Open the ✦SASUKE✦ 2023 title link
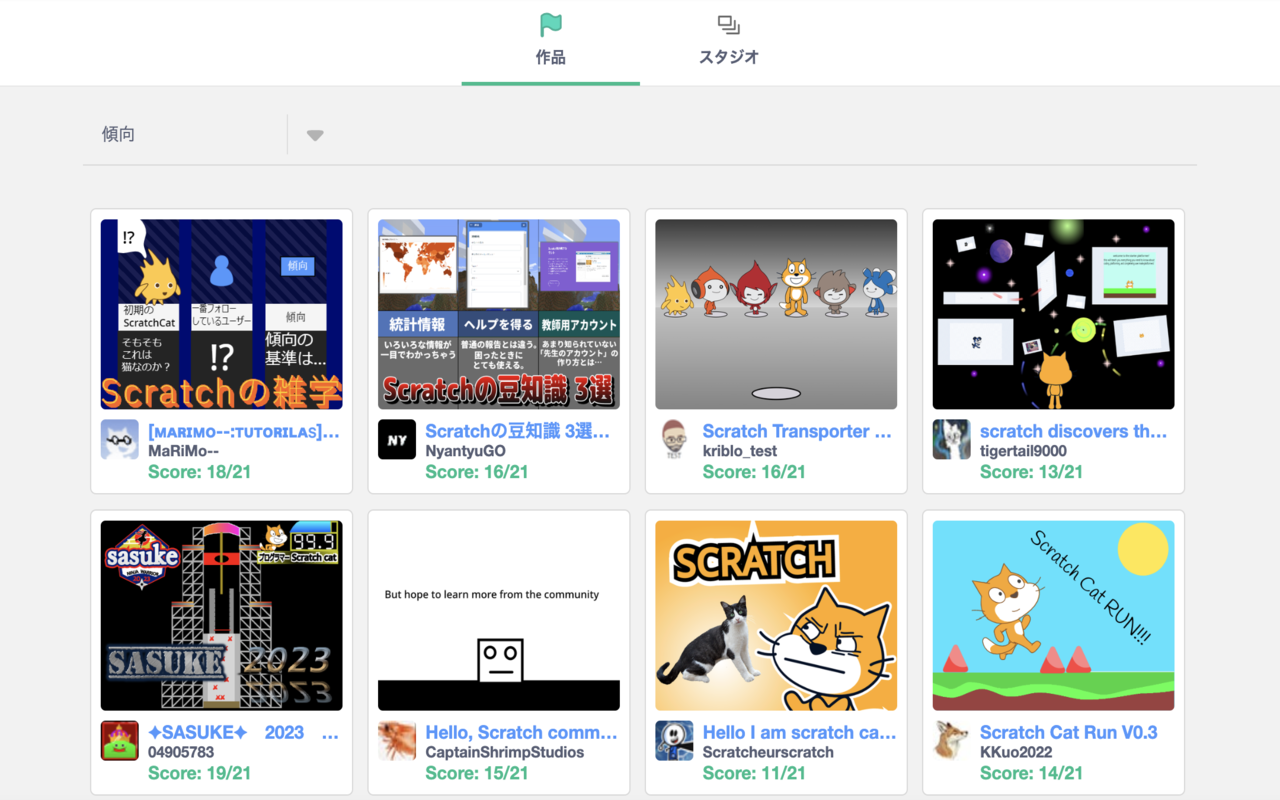1280x800 pixels. pos(243,732)
